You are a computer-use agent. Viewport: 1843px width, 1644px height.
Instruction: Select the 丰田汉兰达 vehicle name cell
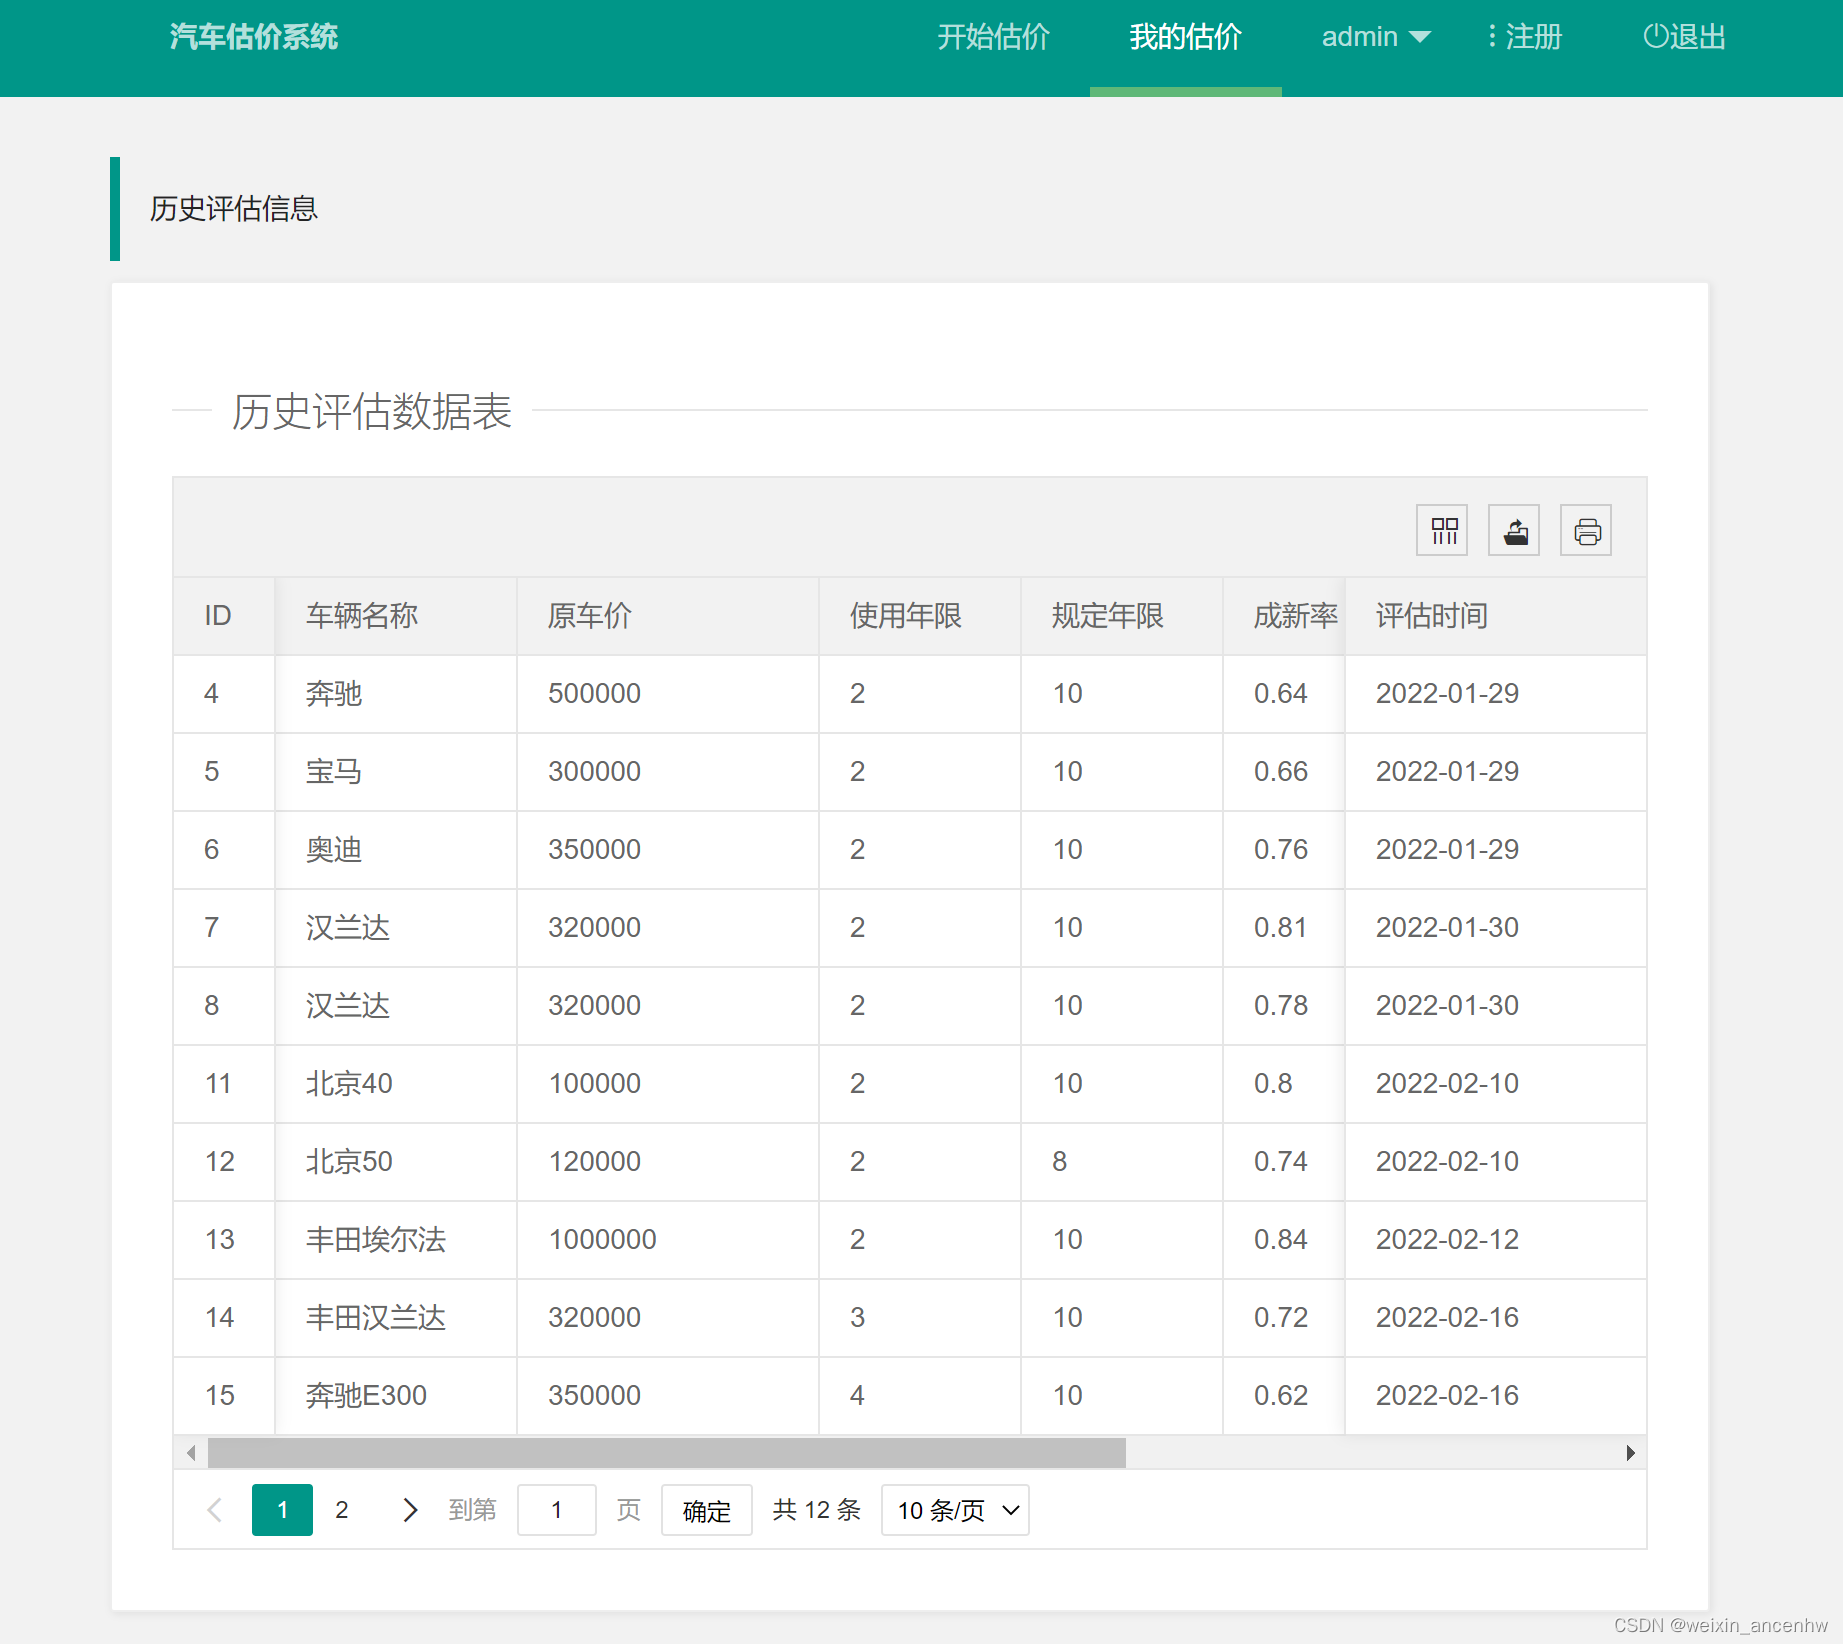tap(396, 1318)
